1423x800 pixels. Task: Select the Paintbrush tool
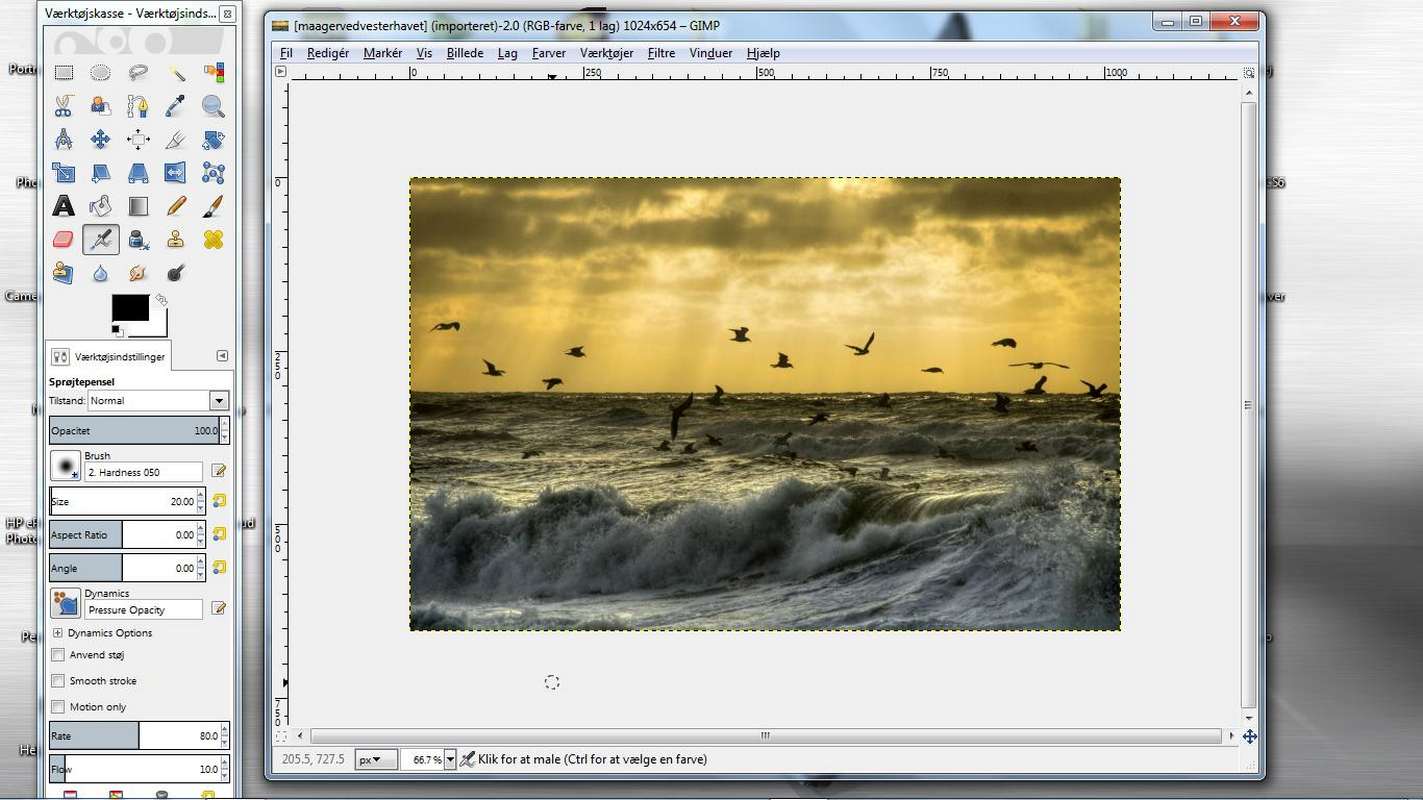[212, 206]
